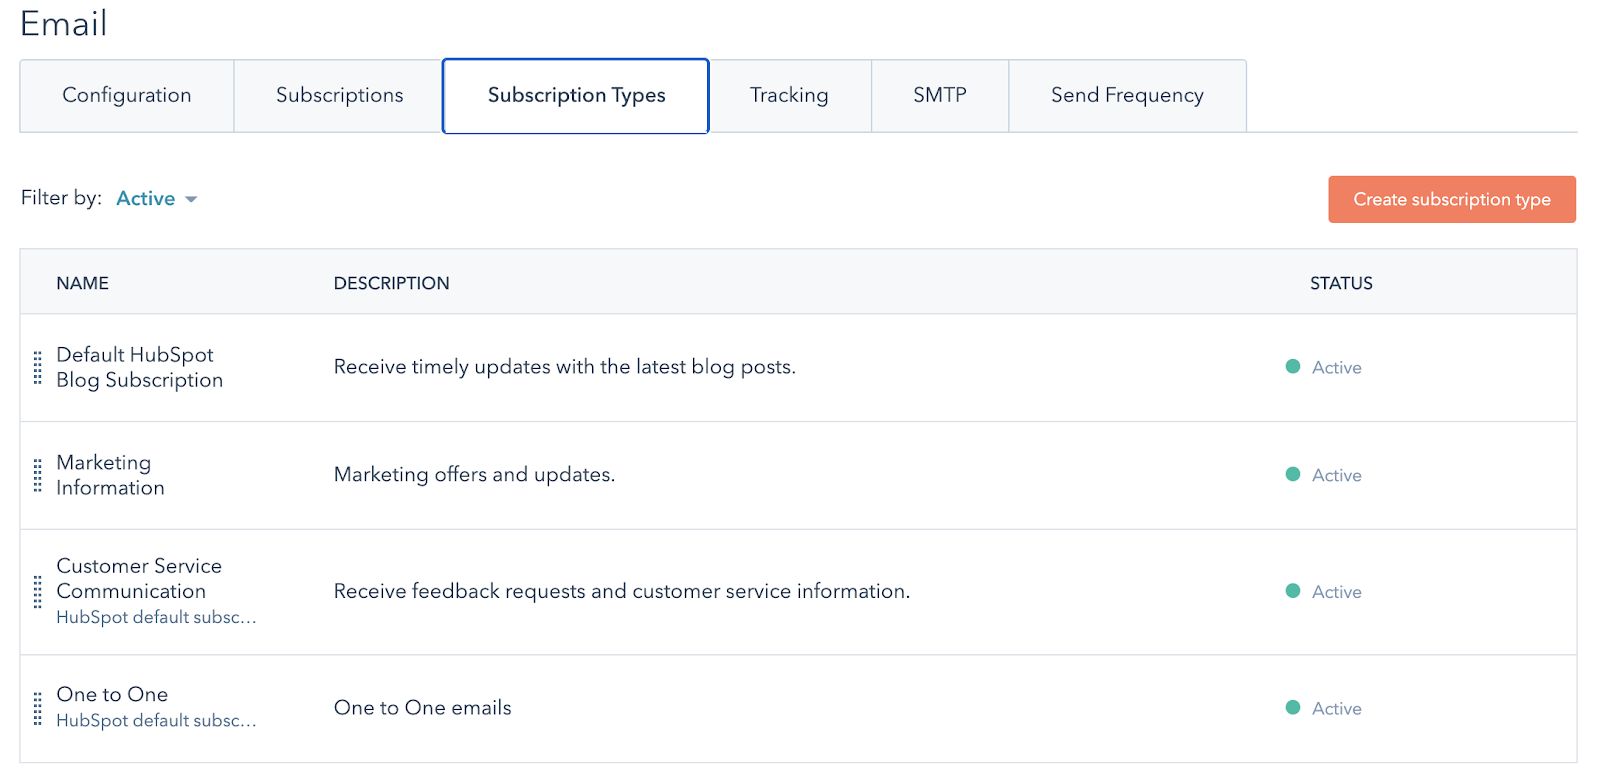
Task: Open the SMTP tab
Action: (x=939, y=96)
